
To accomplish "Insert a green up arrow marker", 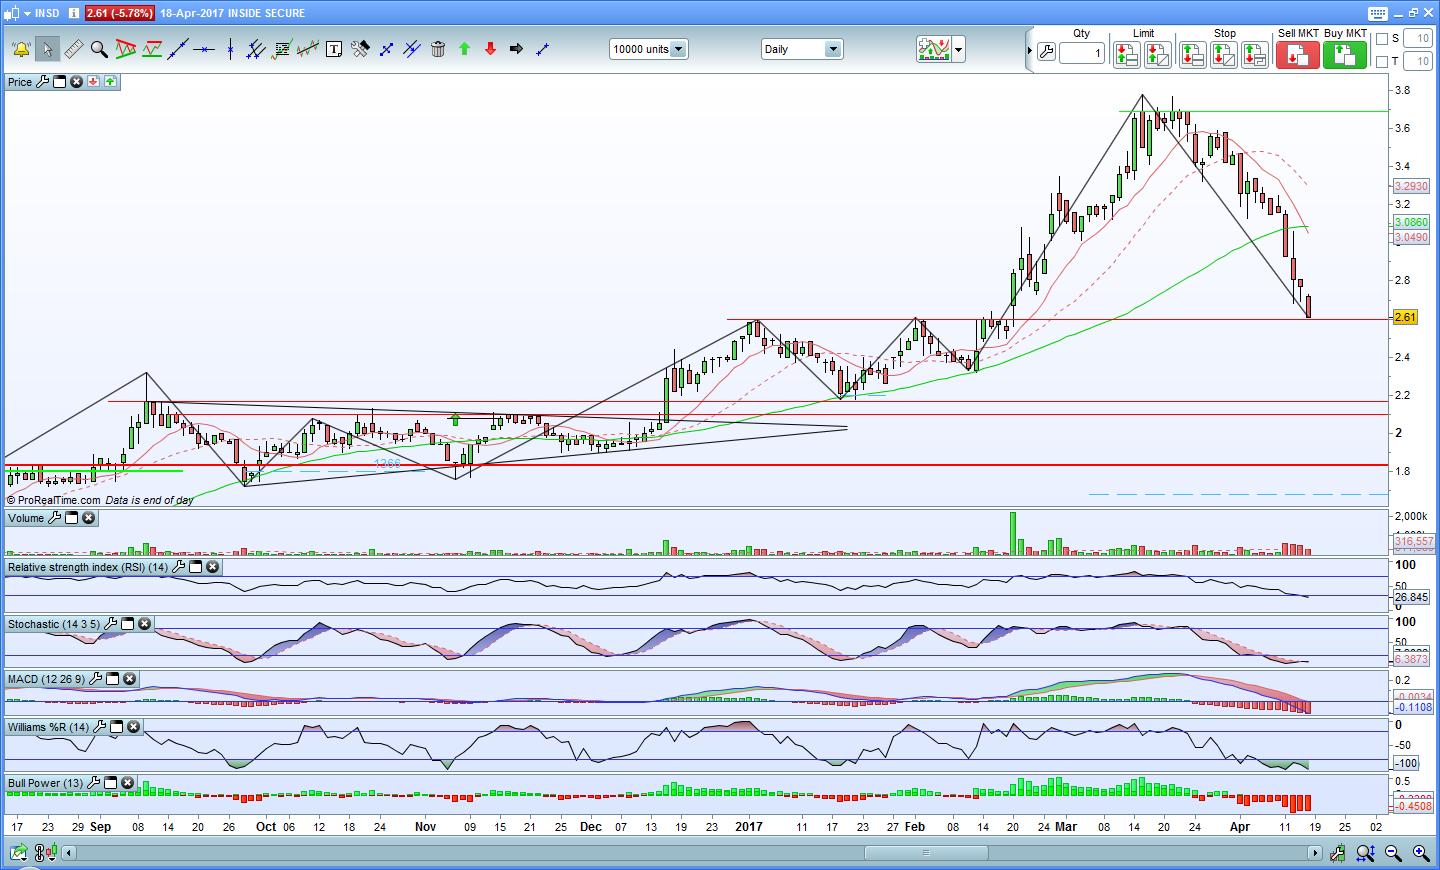I will (x=464, y=49).
